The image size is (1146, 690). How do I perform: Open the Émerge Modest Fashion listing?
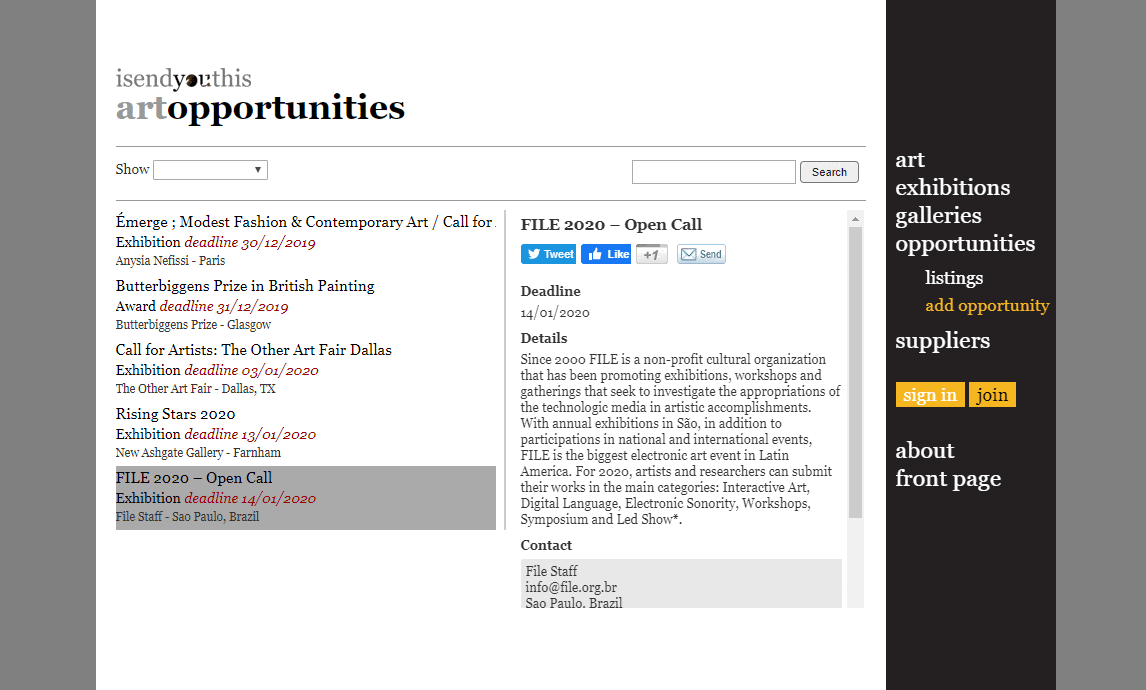(x=304, y=222)
